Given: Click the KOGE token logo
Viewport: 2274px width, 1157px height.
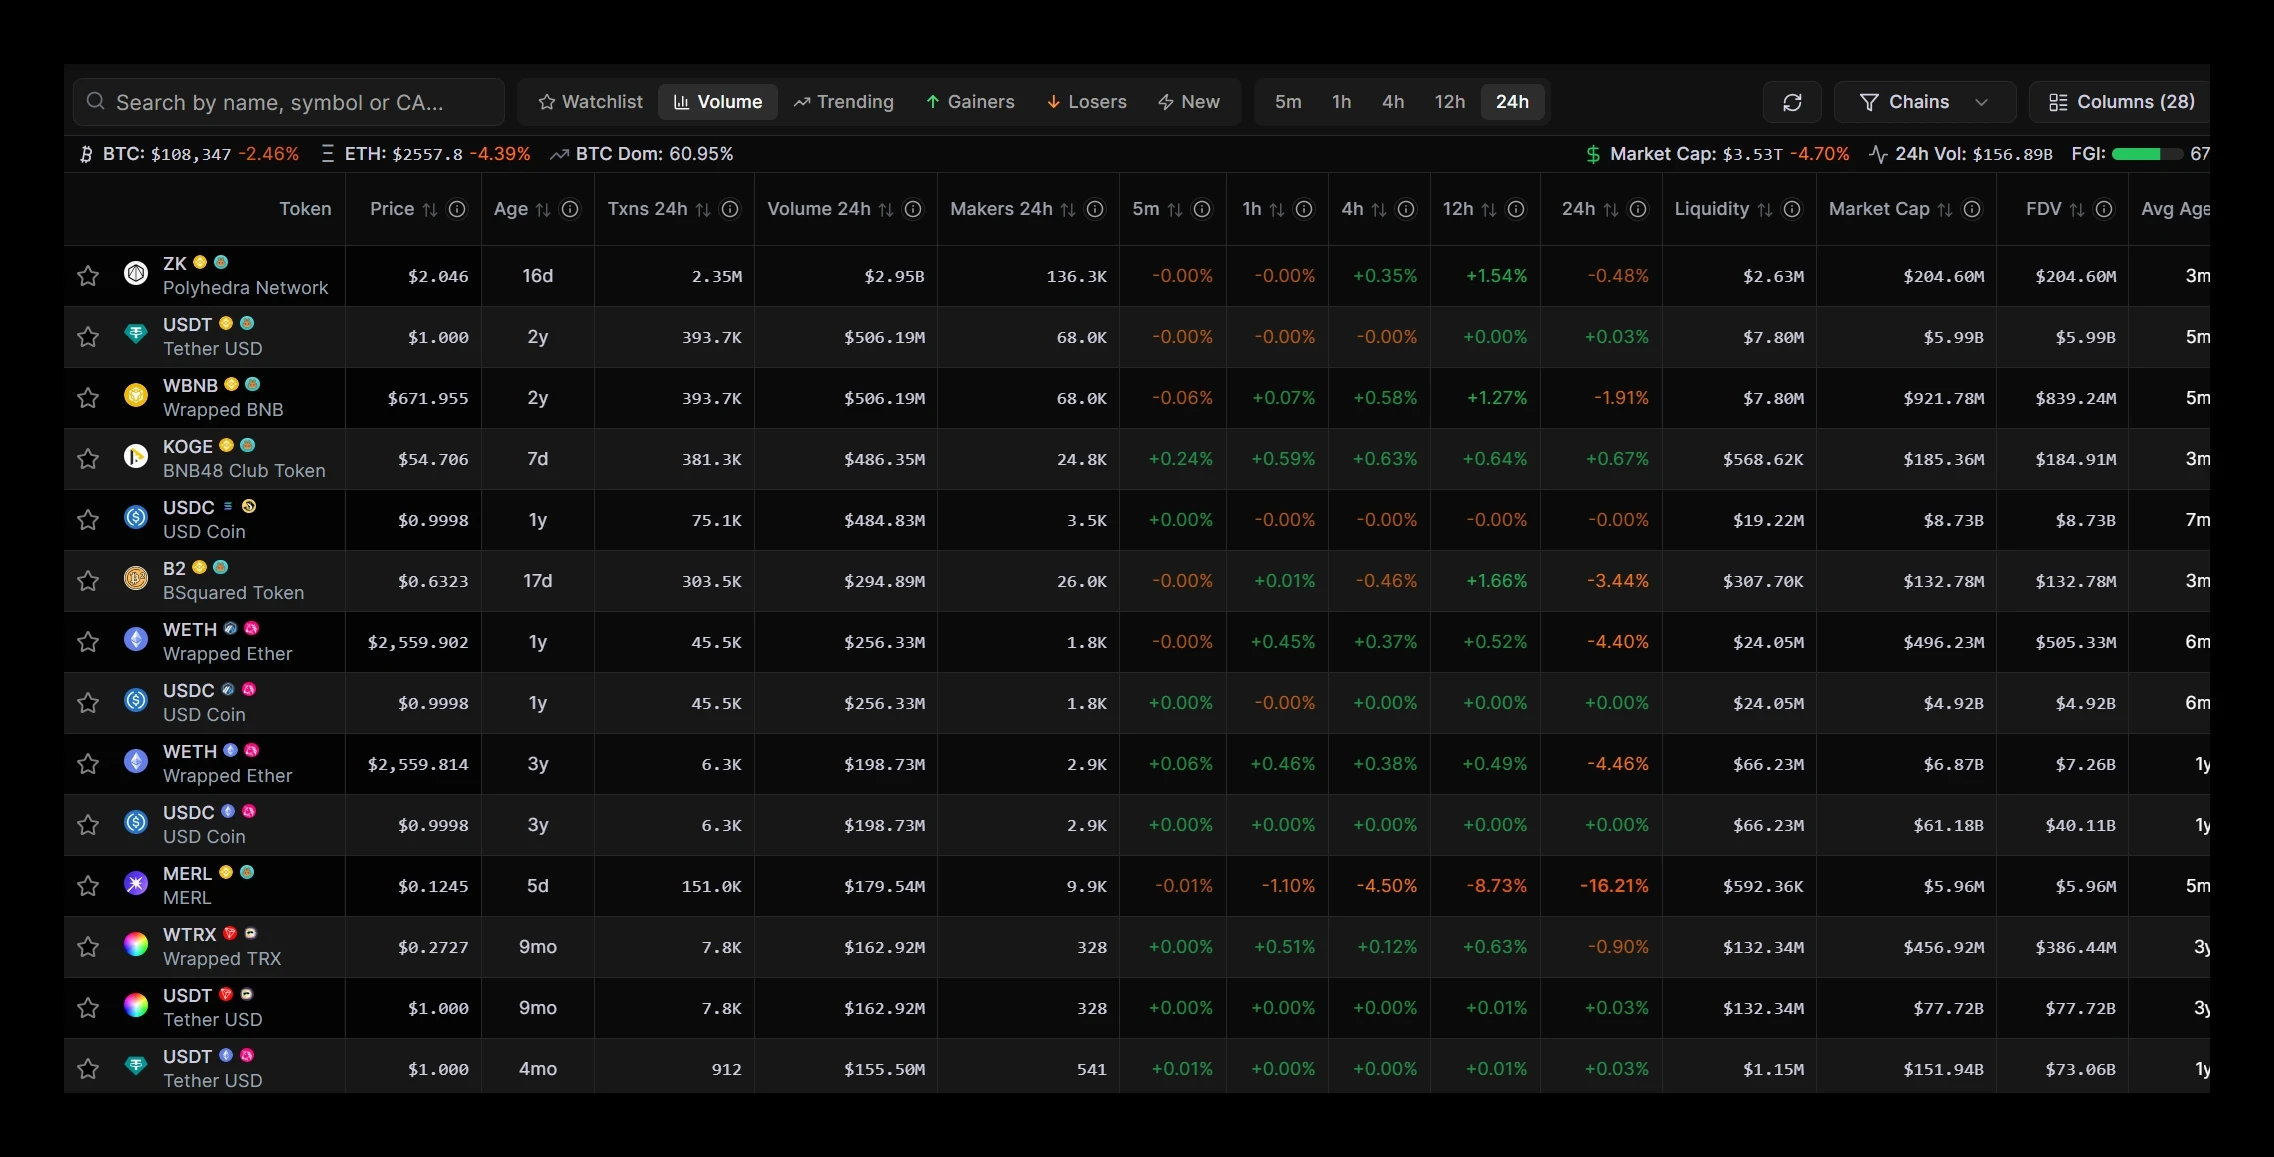Looking at the screenshot, I should coord(136,456).
